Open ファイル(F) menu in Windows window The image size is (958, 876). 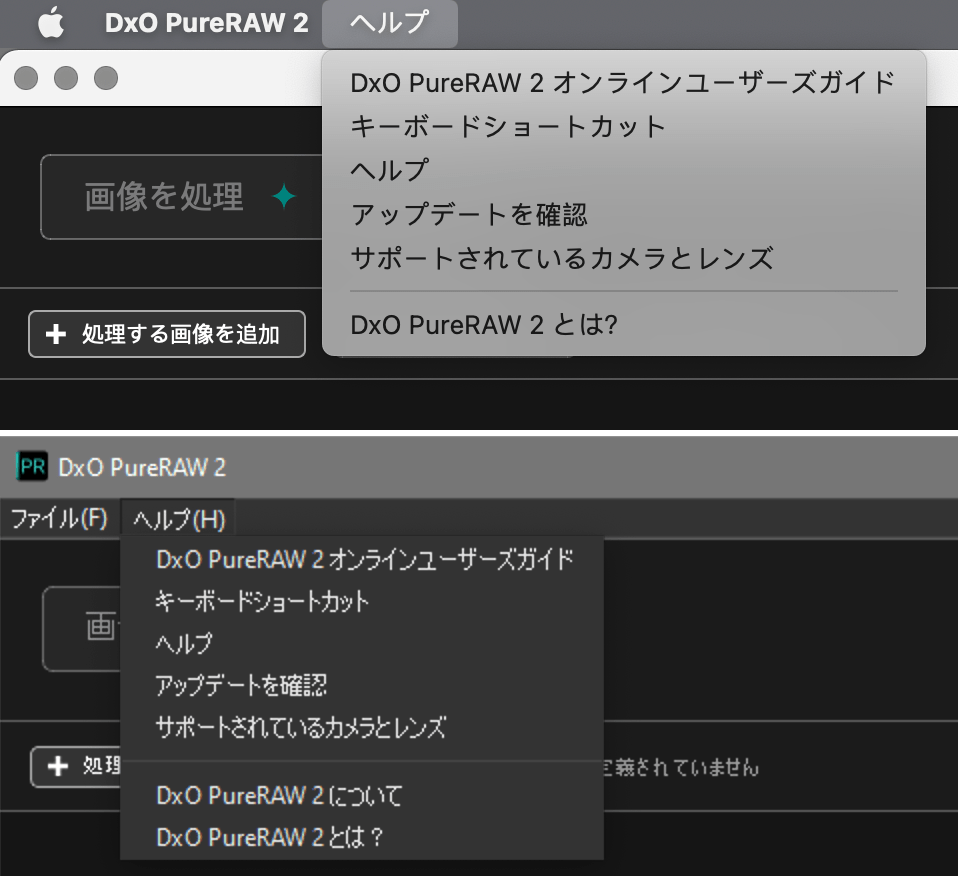pyautogui.click(x=59, y=519)
